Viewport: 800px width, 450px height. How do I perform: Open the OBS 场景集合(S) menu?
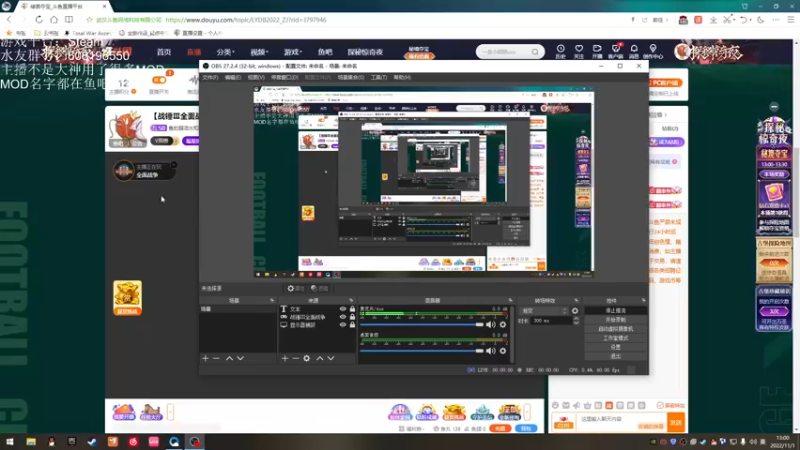click(351, 78)
